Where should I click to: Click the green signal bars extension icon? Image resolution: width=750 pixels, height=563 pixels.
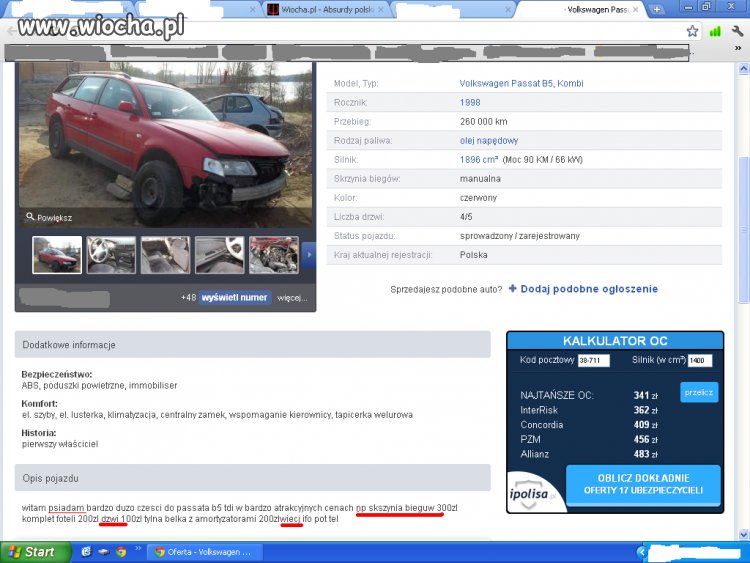[x=715, y=32]
